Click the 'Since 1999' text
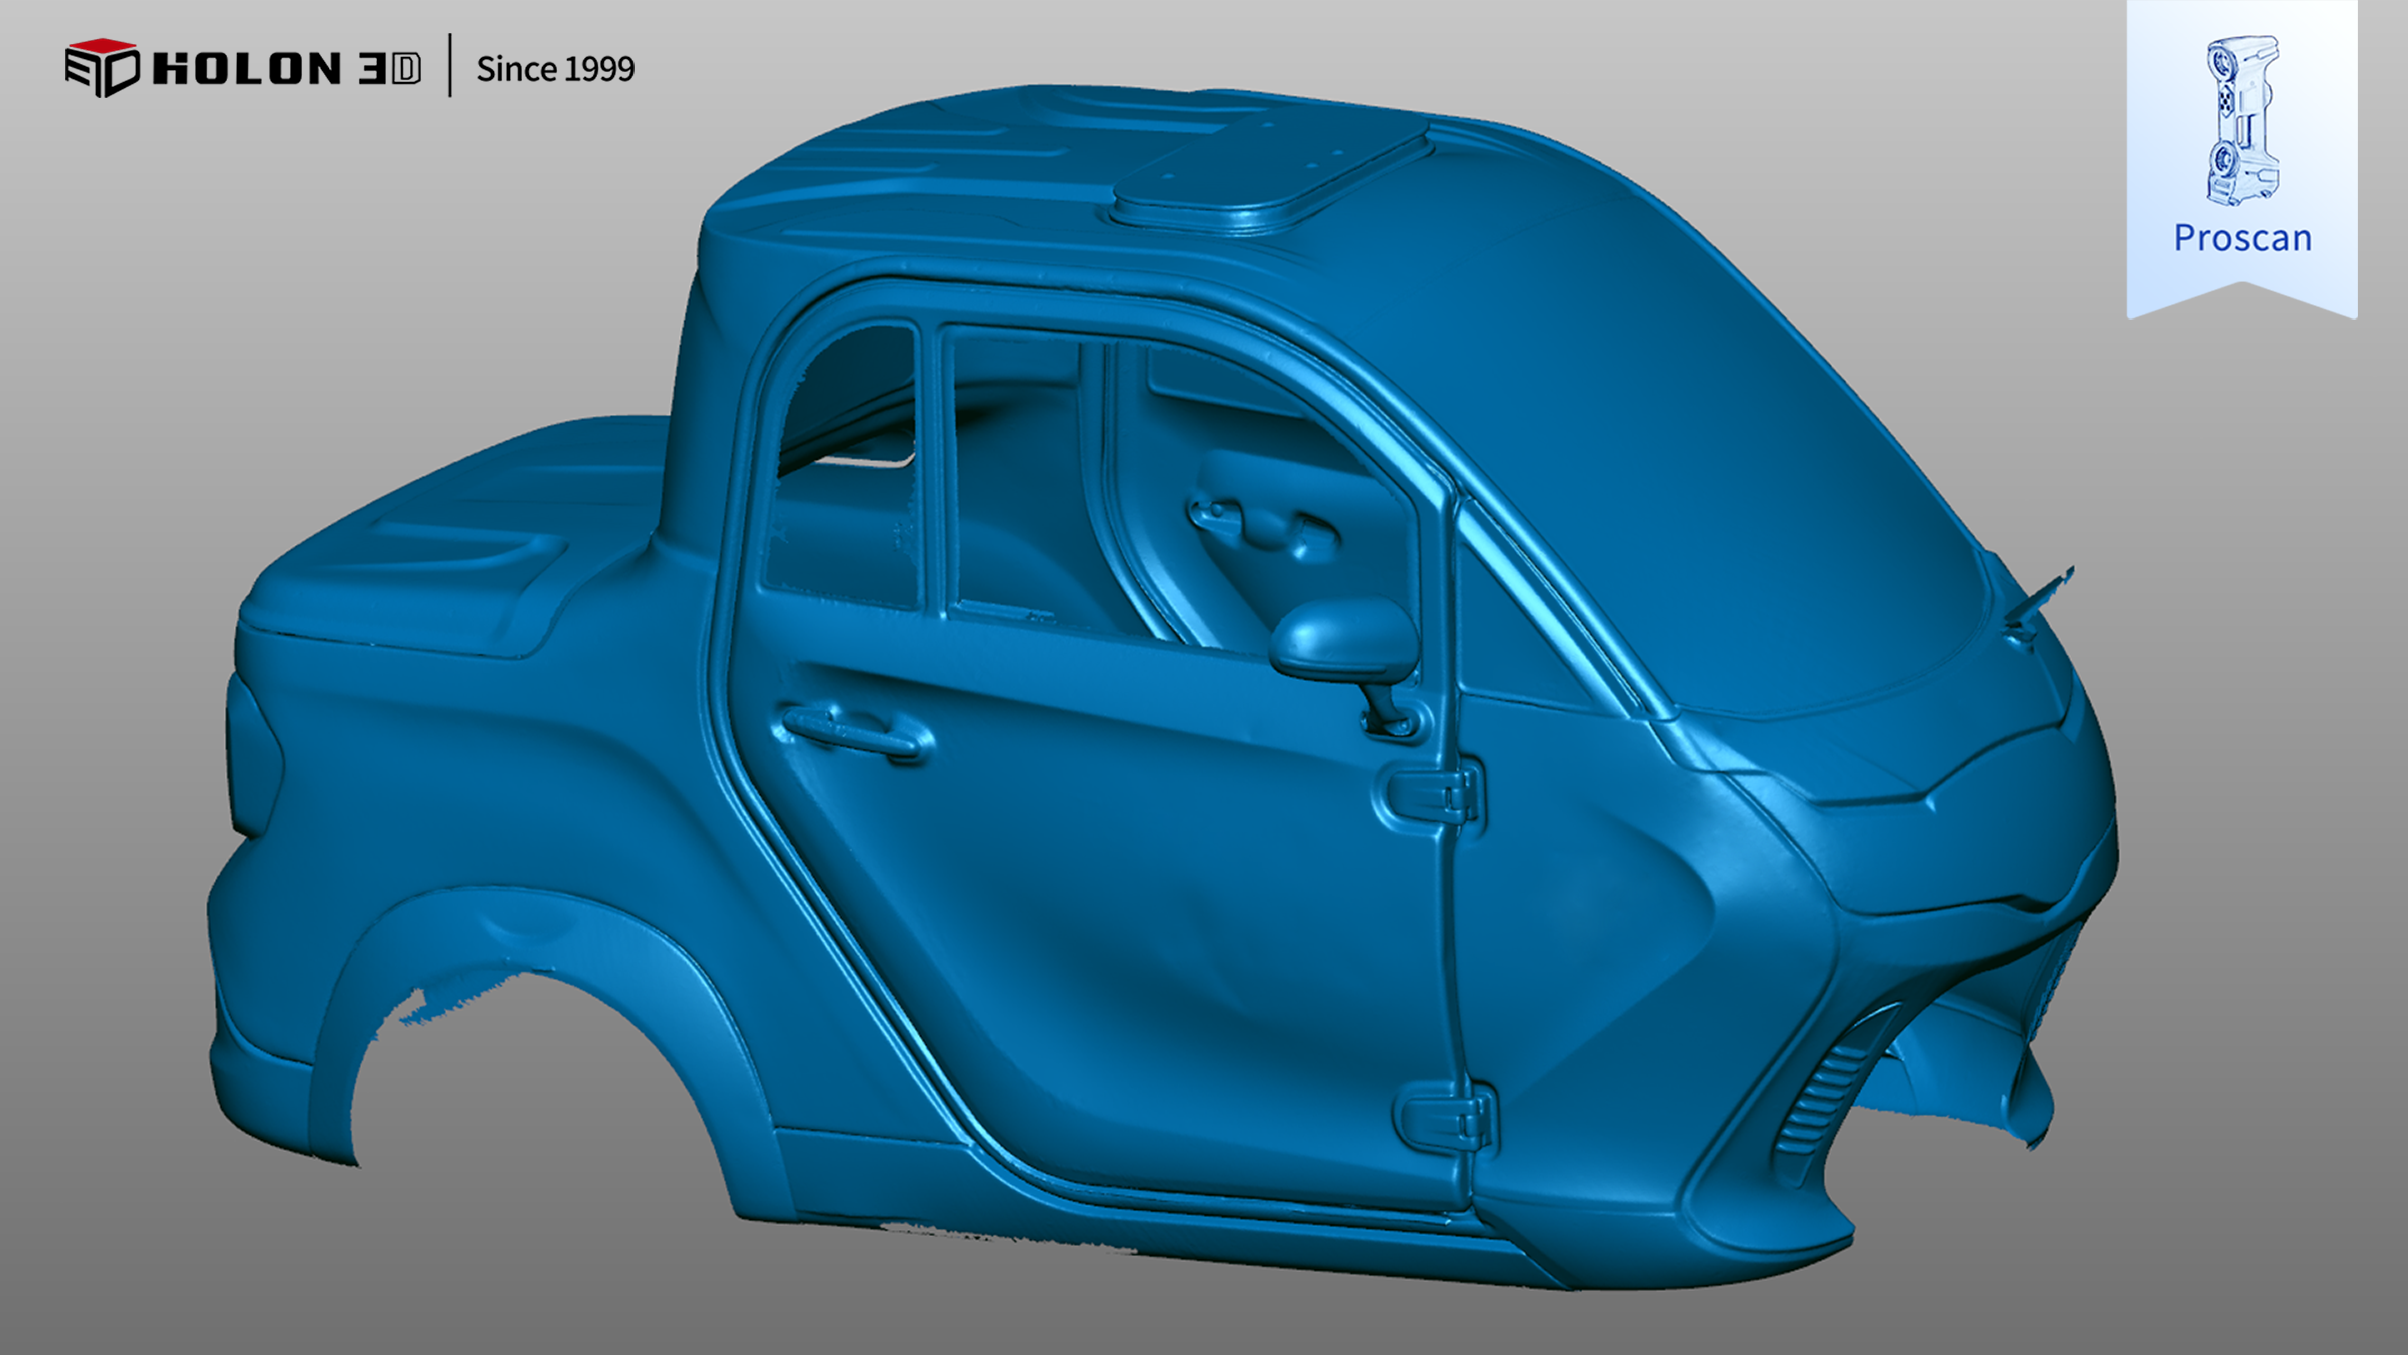 (x=555, y=69)
